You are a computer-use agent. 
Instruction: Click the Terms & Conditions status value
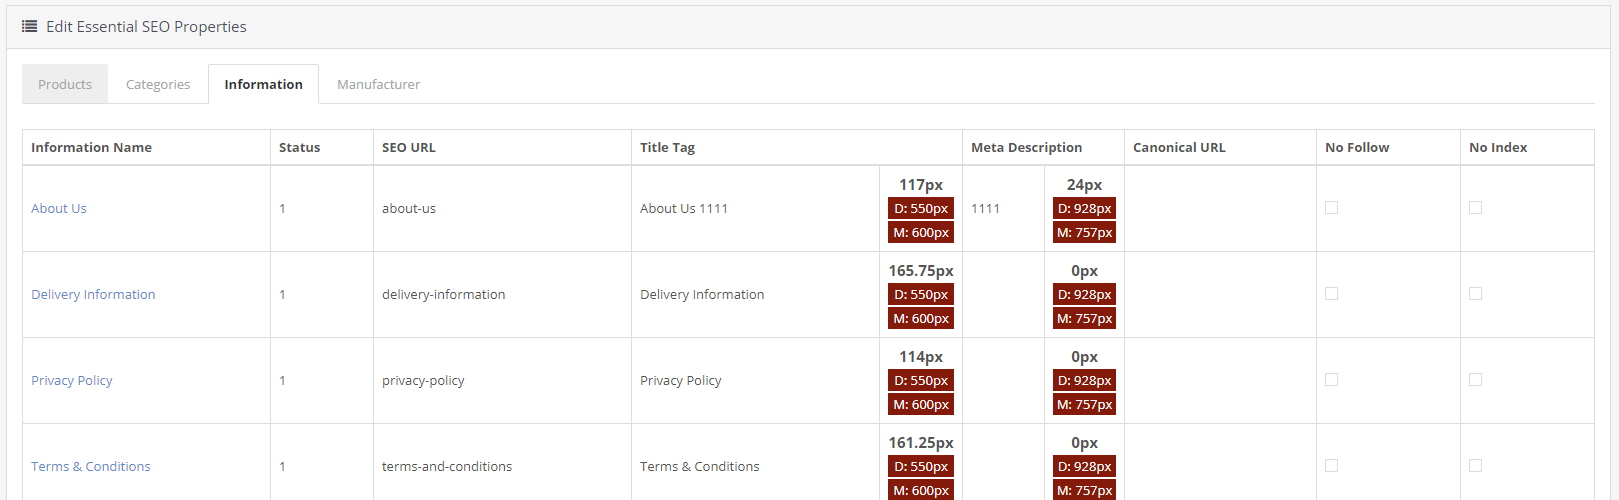(282, 466)
